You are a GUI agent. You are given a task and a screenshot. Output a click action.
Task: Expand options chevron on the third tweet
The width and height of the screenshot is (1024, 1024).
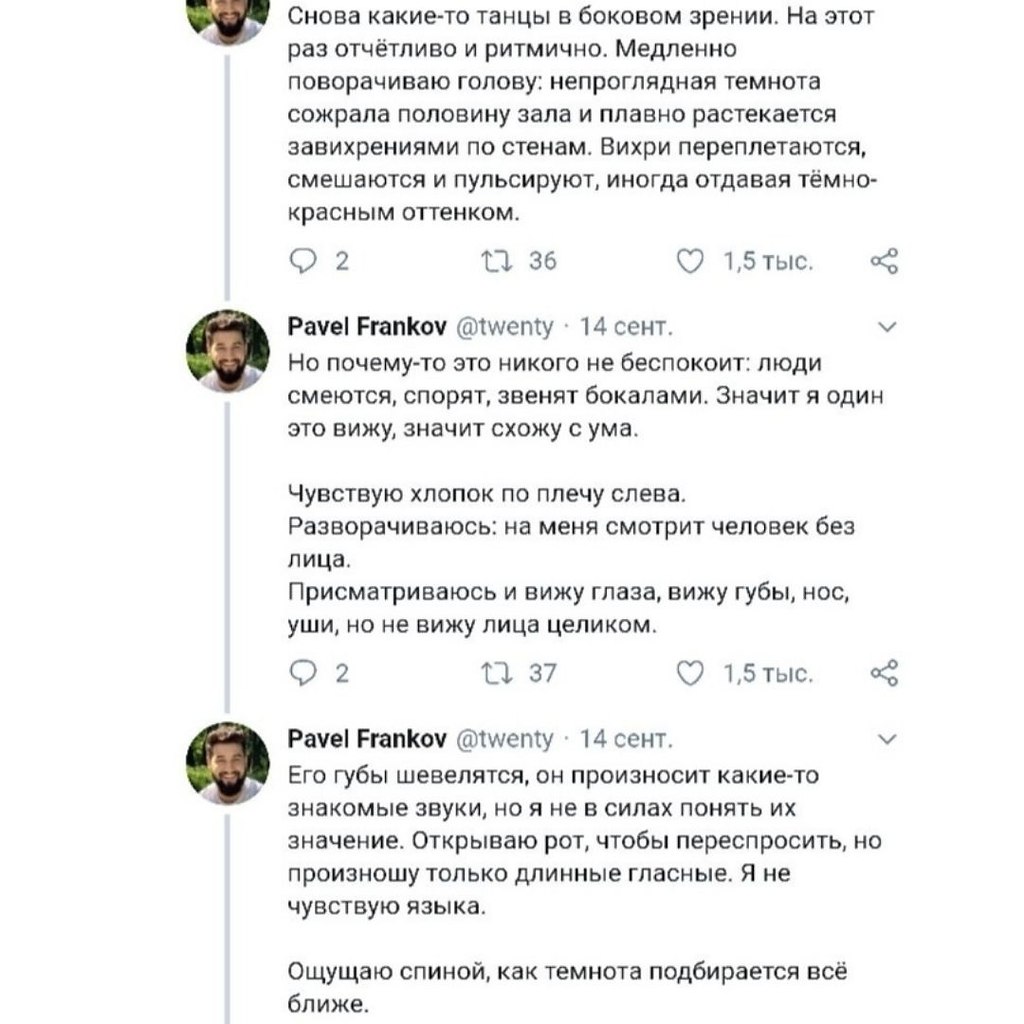pos(887,739)
